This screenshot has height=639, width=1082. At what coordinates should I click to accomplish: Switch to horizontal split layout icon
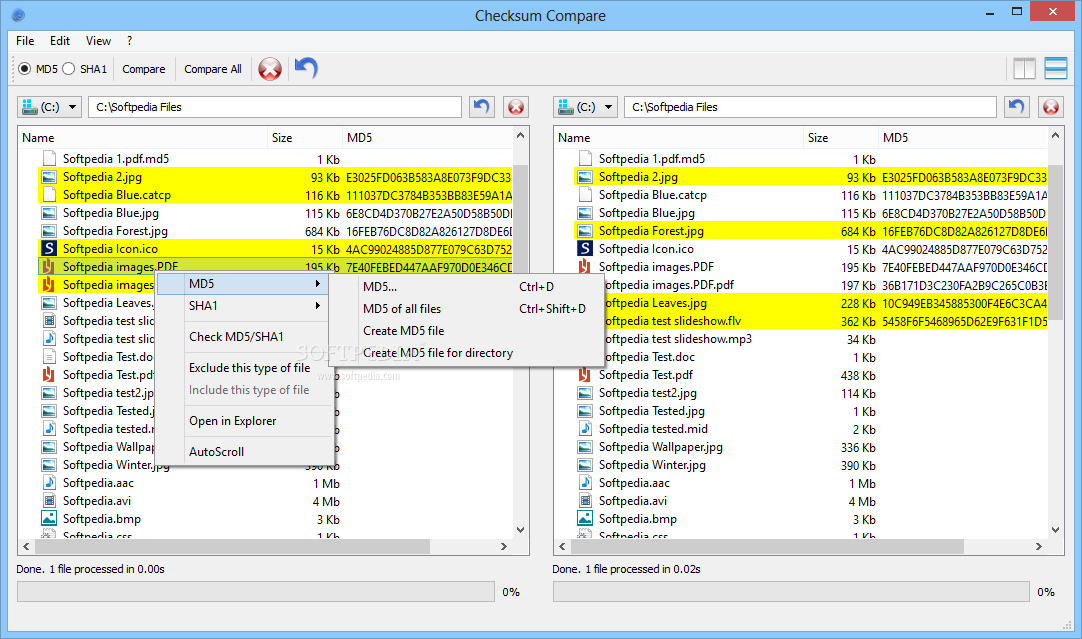click(1056, 68)
